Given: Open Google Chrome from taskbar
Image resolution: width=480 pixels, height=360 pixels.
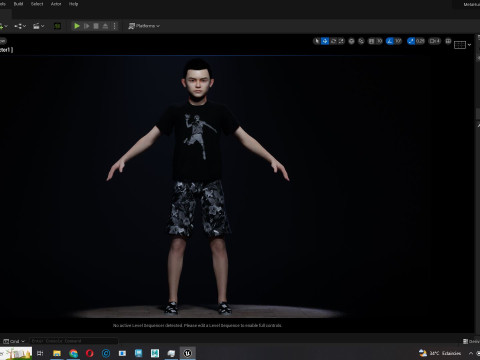Looking at the screenshot, I should 73,353.
